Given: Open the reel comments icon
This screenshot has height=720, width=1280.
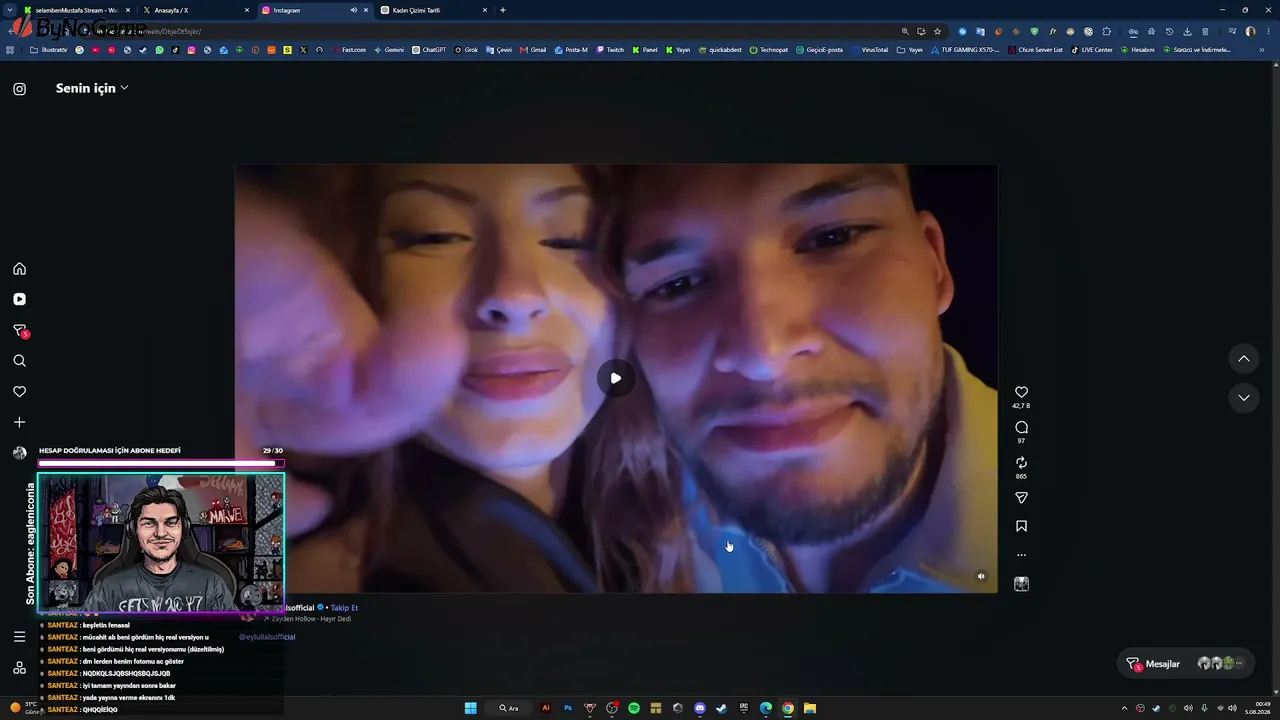Looking at the screenshot, I should [1021, 428].
